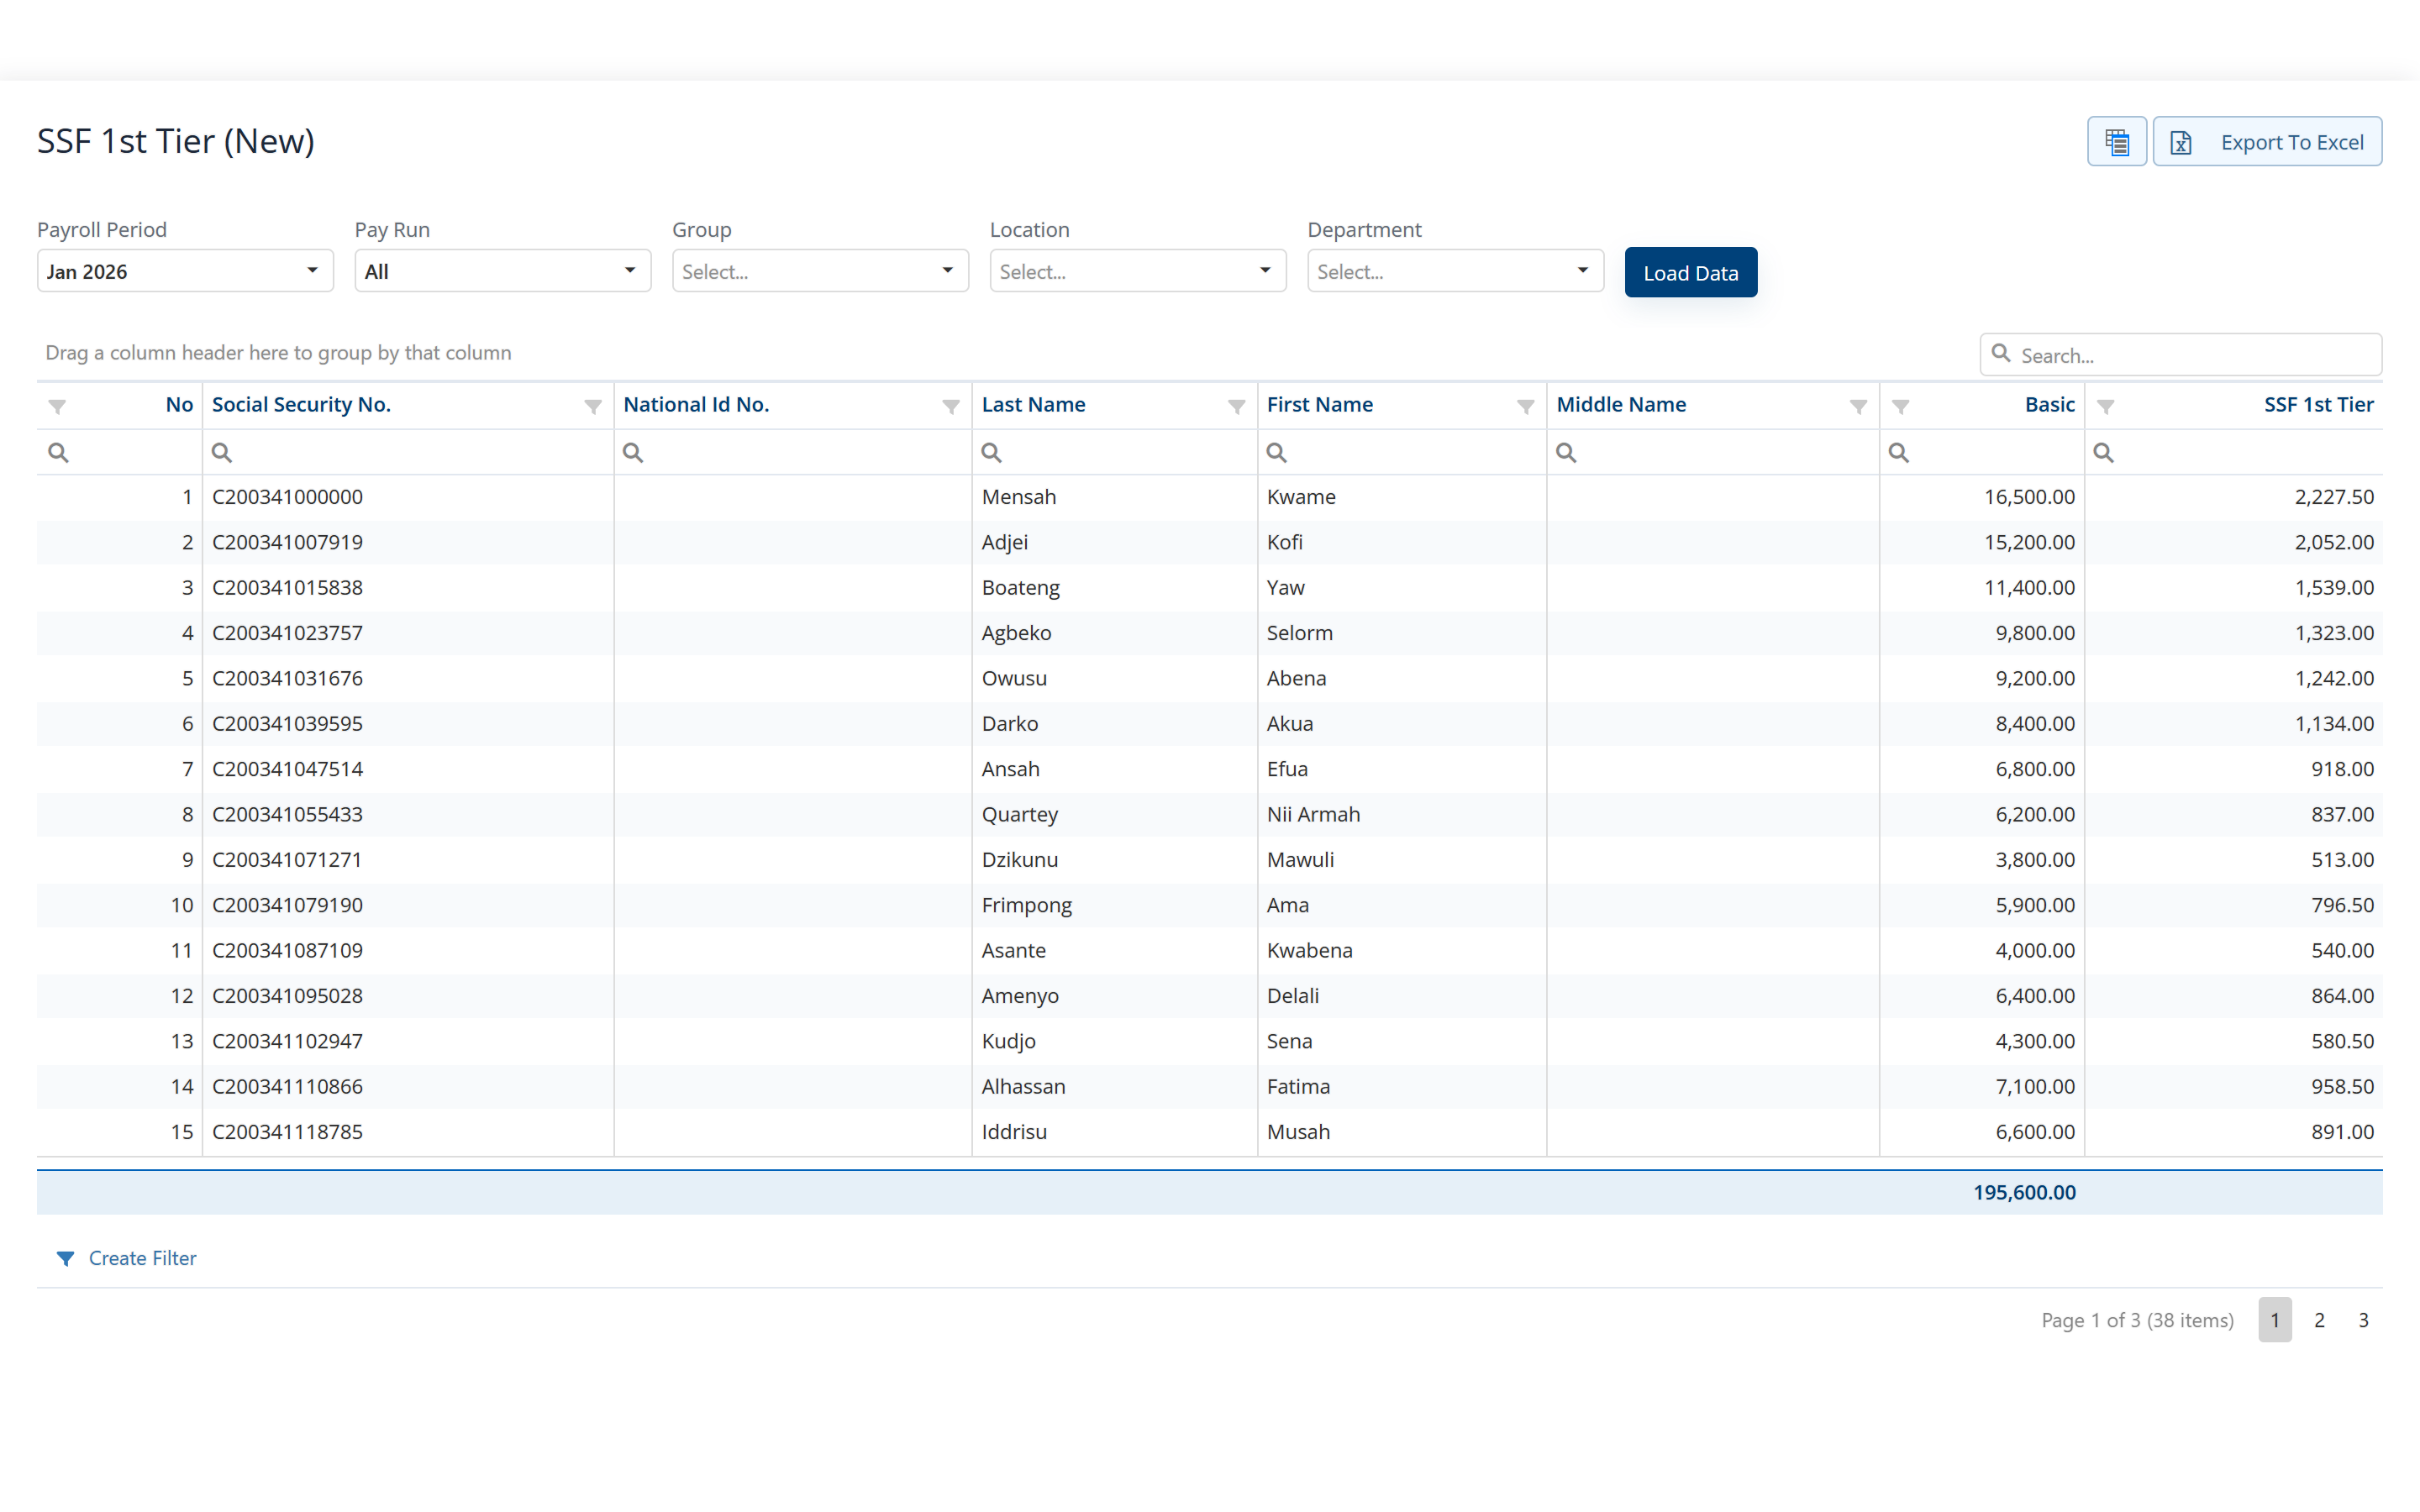2420x1512 pixels.
Task: Click last name Boateng cell
Action: pyautogui.click(x=1020, y=588)
